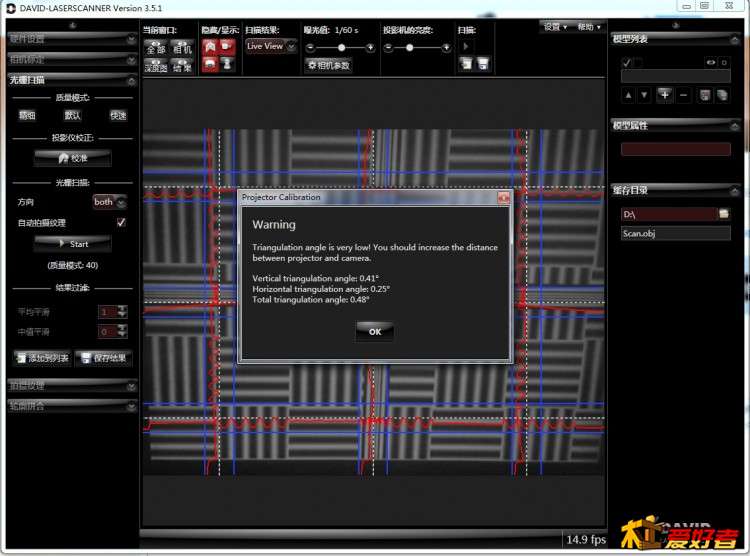Expand the 拍摄纹理 texture capture panel

tap(72, 386)
